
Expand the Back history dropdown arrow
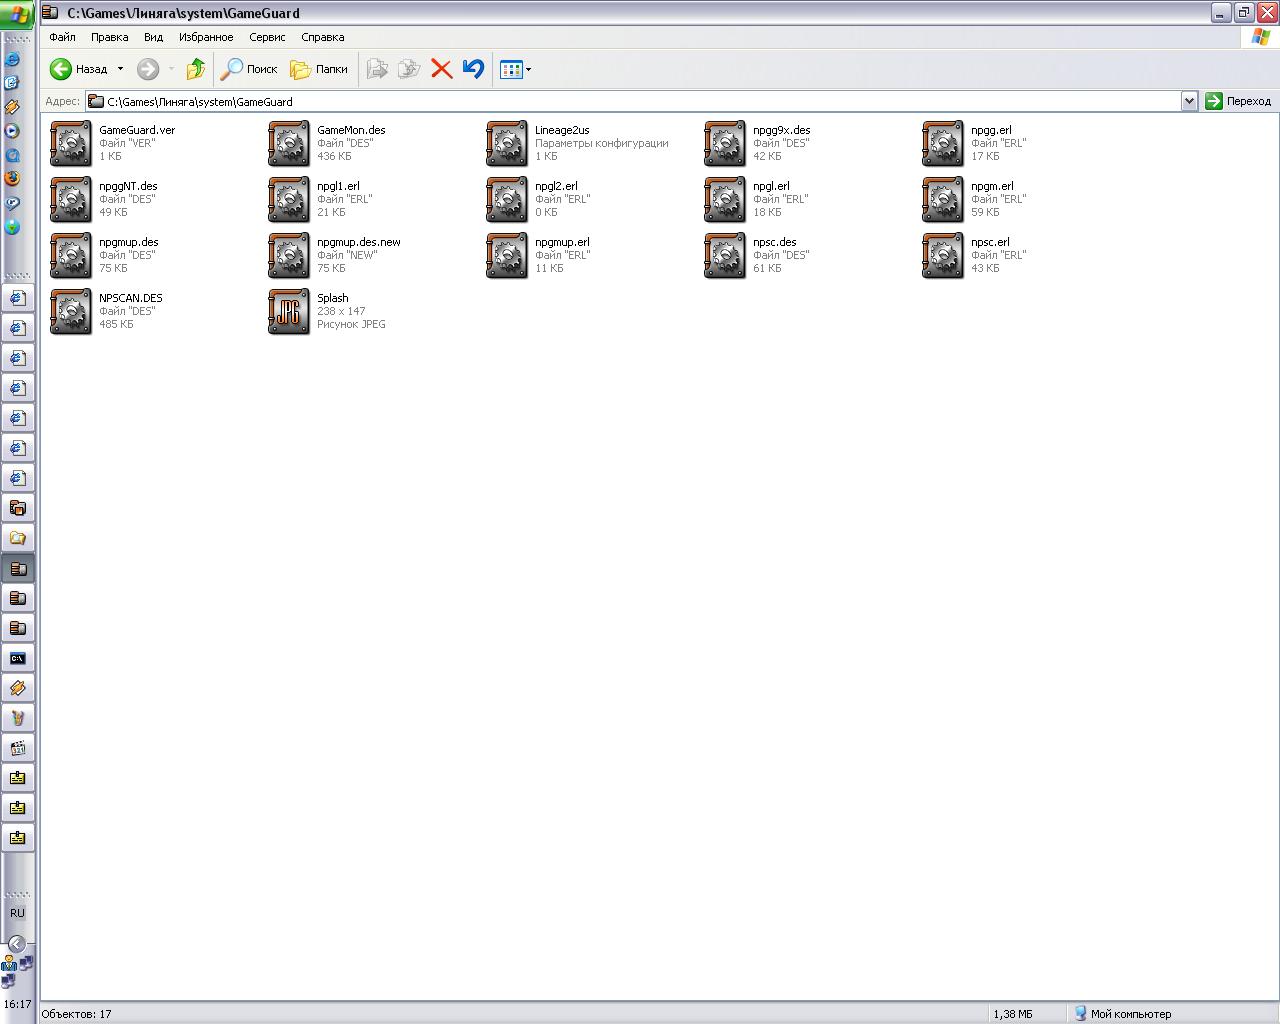click(120, 69)
